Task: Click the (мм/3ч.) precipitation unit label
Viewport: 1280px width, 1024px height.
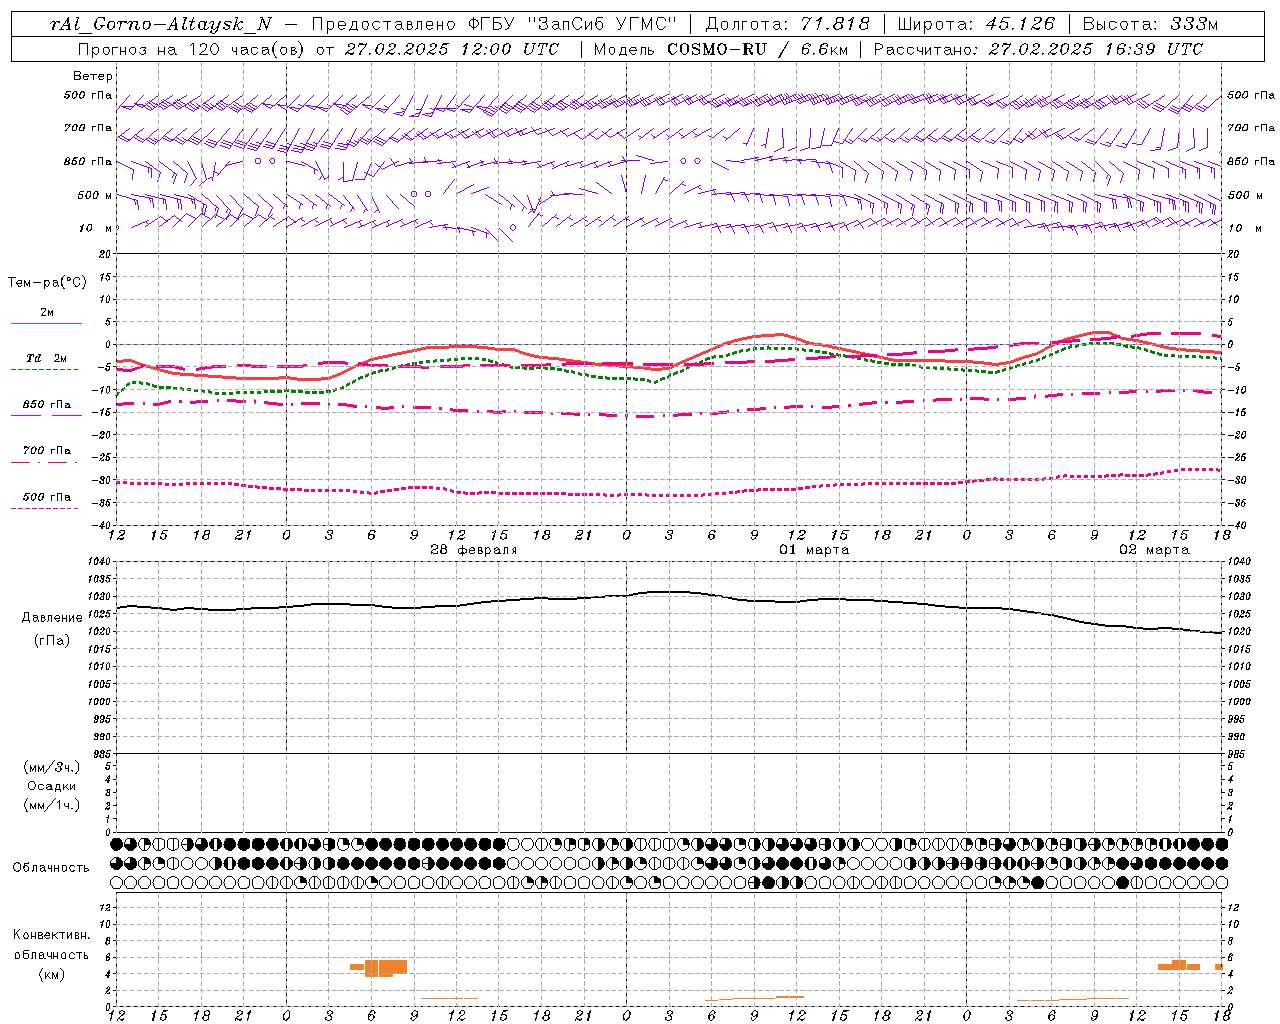Action: [52, 767]
